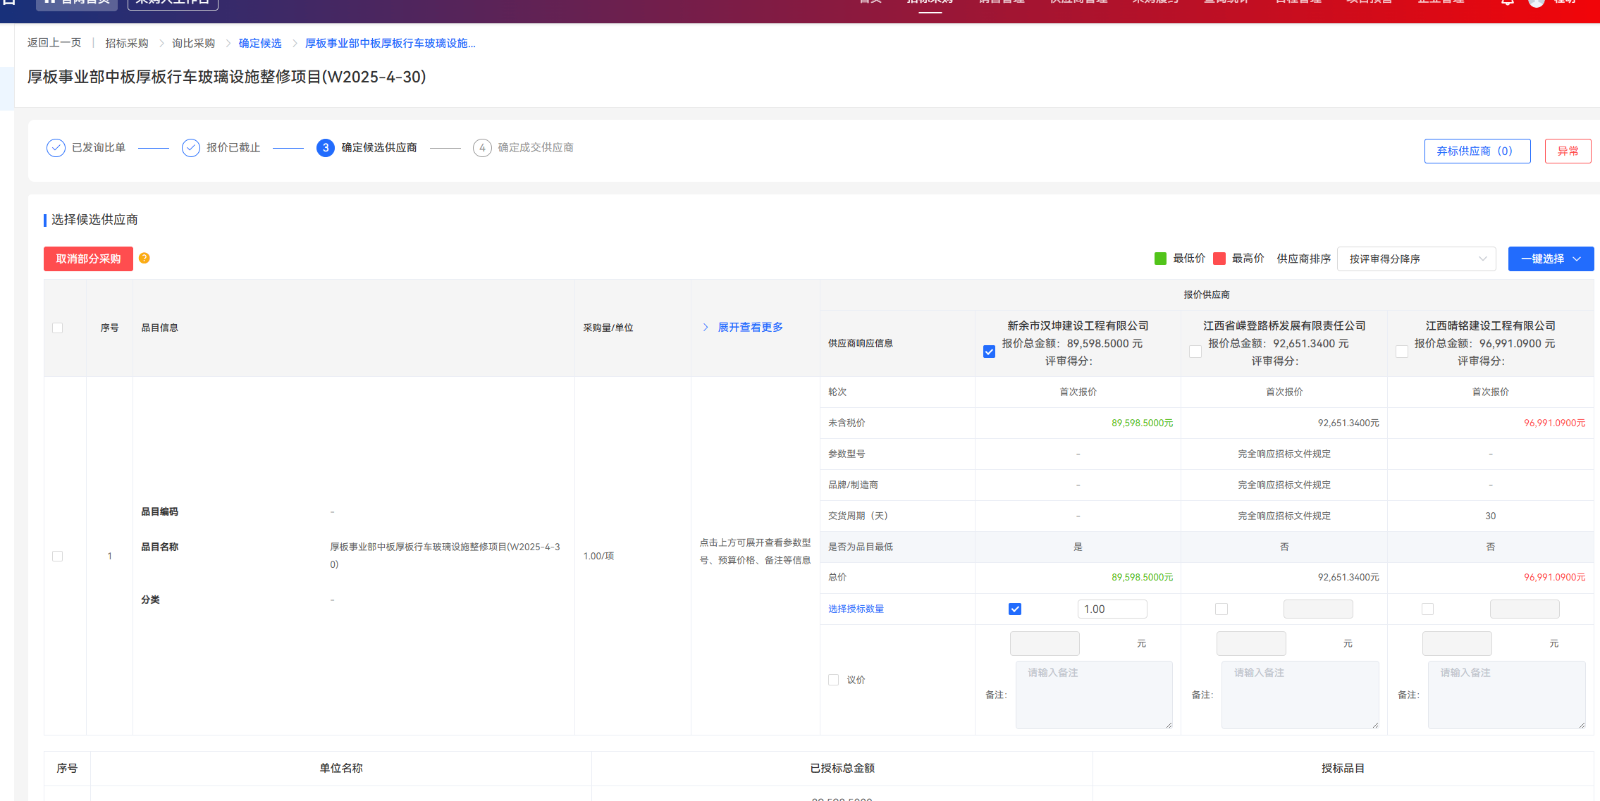Click the page title 厚板事业部中板厚板行车玻璃设施整修项目(W2025-4-30)
Screen dimensions: 1600x801
(226, 77)
